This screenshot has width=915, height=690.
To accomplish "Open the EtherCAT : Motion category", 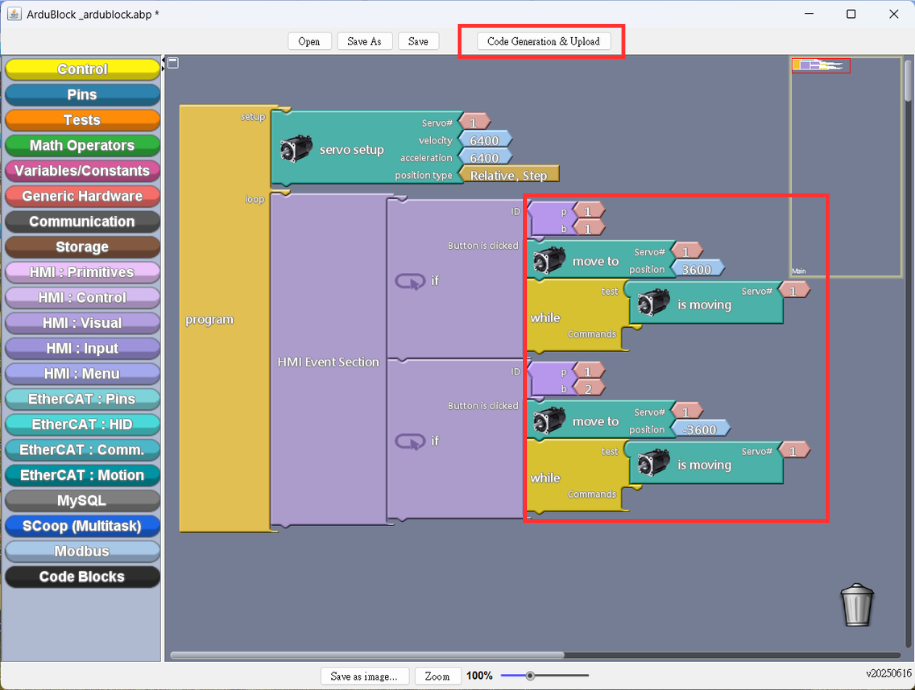I will coord(82,475).
